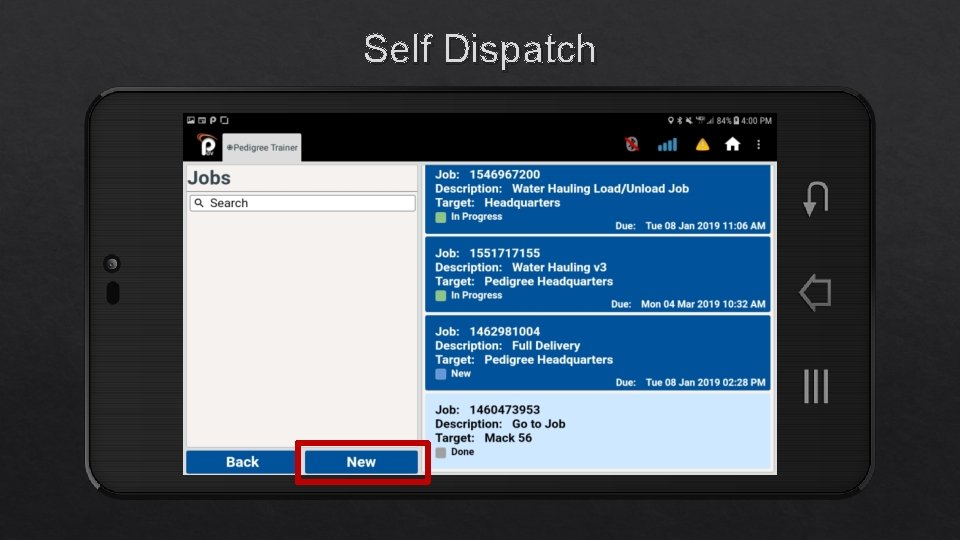Tap the phone's back arrow hardware key

pyautogui.click(x=816, y=292)
